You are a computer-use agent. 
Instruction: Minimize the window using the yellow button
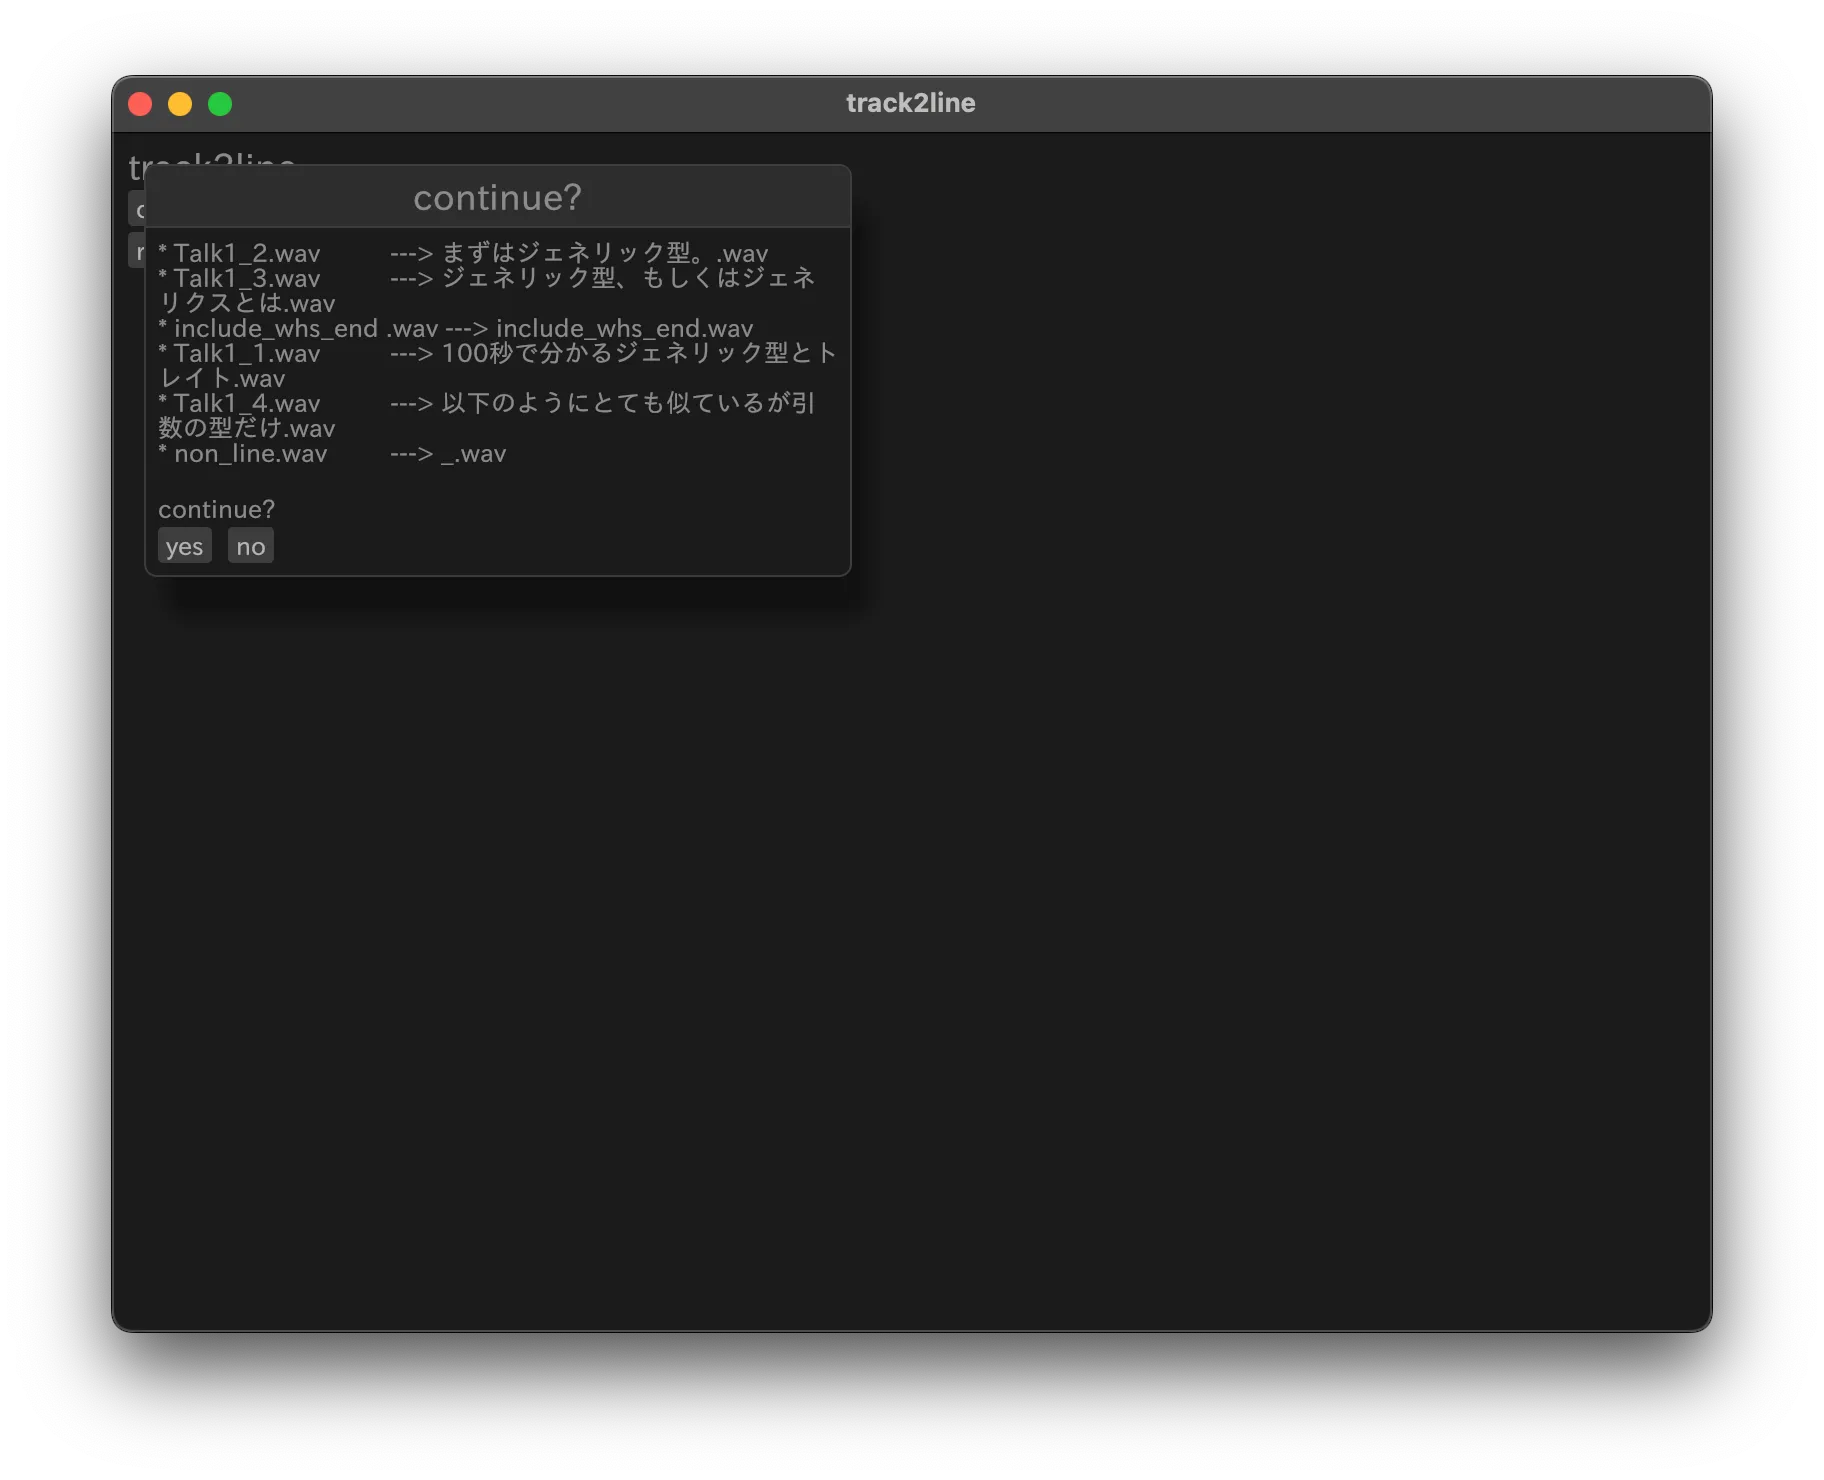coord(180,104)
